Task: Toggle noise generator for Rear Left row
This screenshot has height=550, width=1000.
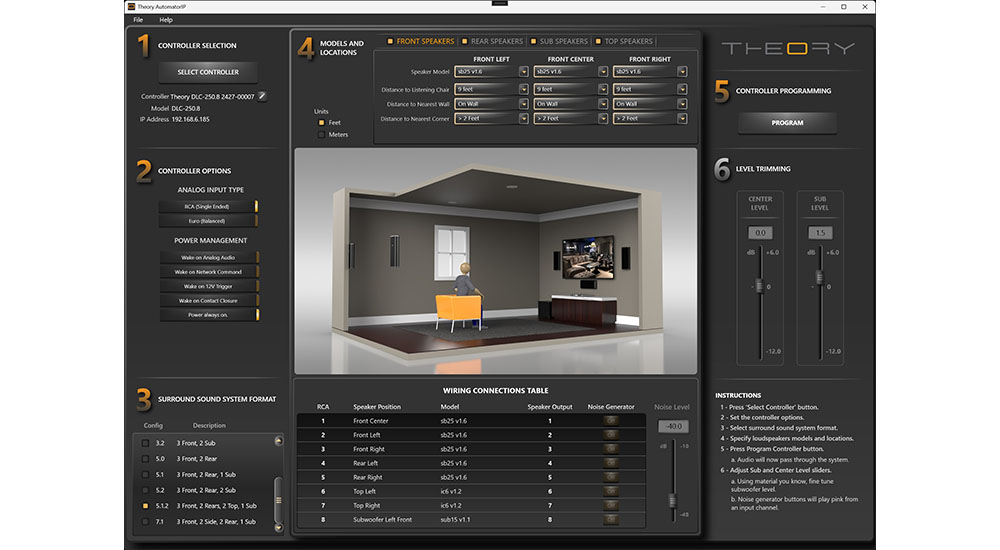Action: point(610,463)
